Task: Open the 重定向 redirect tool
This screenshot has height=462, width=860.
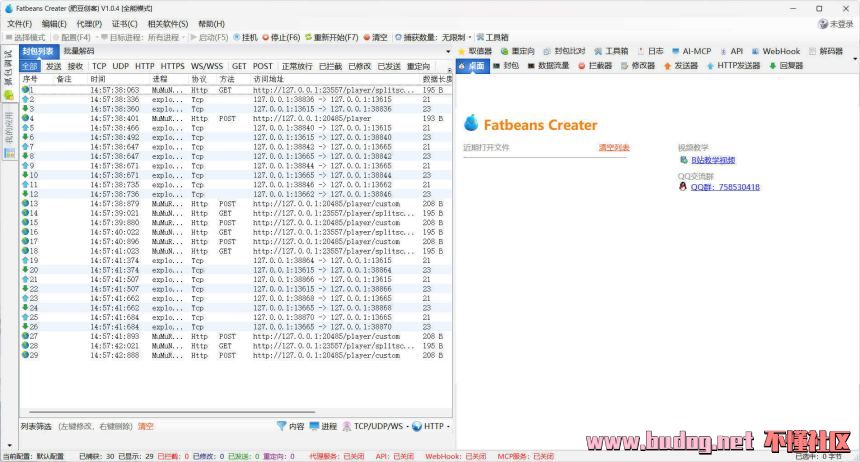Action: click(518, 51)
